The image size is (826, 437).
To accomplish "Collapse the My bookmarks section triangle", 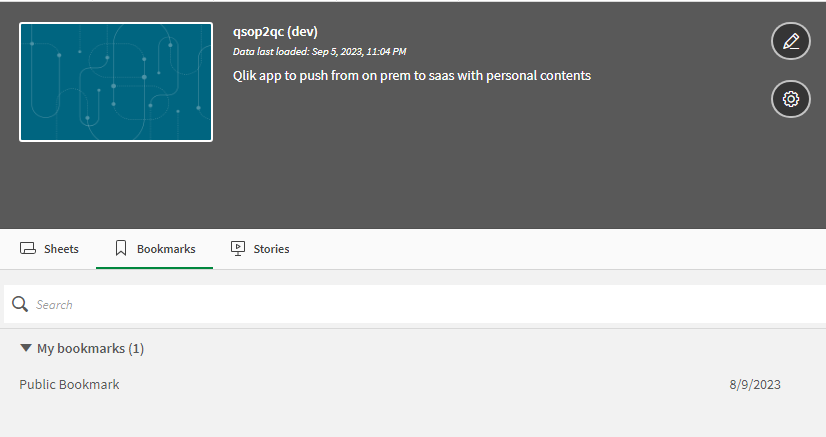I will [25, 347].
